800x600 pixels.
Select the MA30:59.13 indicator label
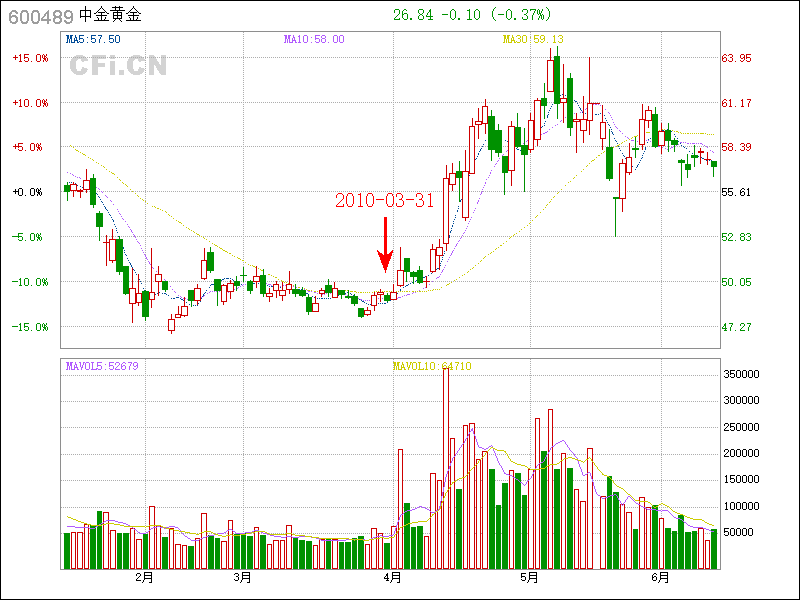[x=533, y=39]
